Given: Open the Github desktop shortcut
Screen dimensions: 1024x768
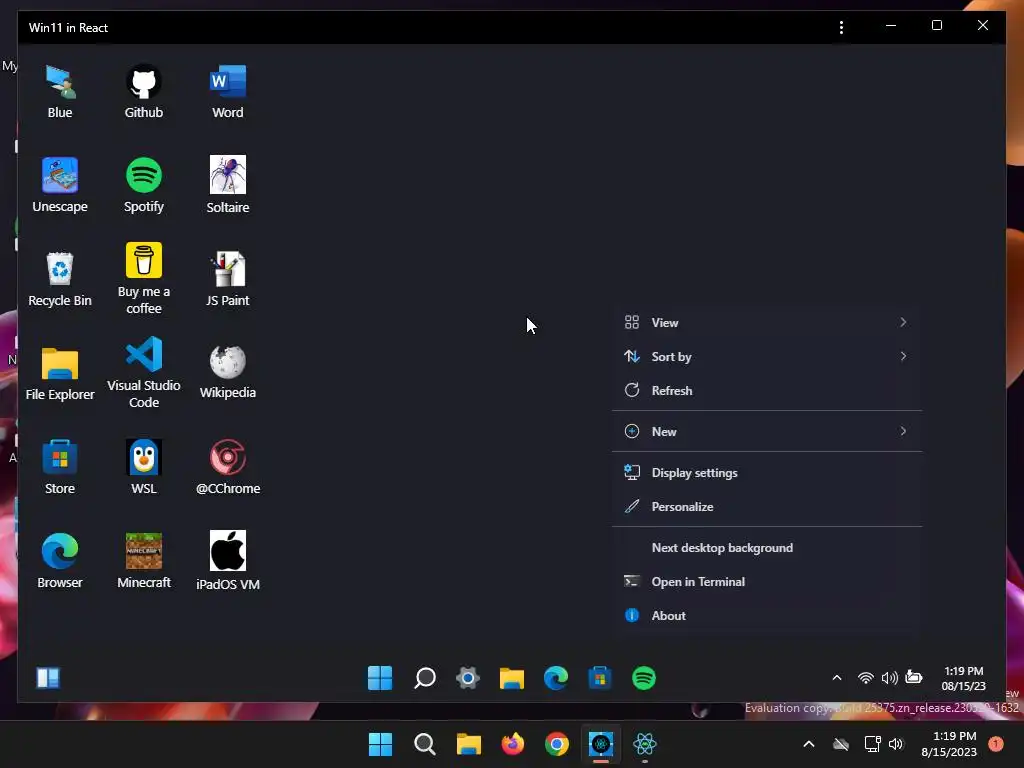Looking at the screenshot, I should [144, 91].
